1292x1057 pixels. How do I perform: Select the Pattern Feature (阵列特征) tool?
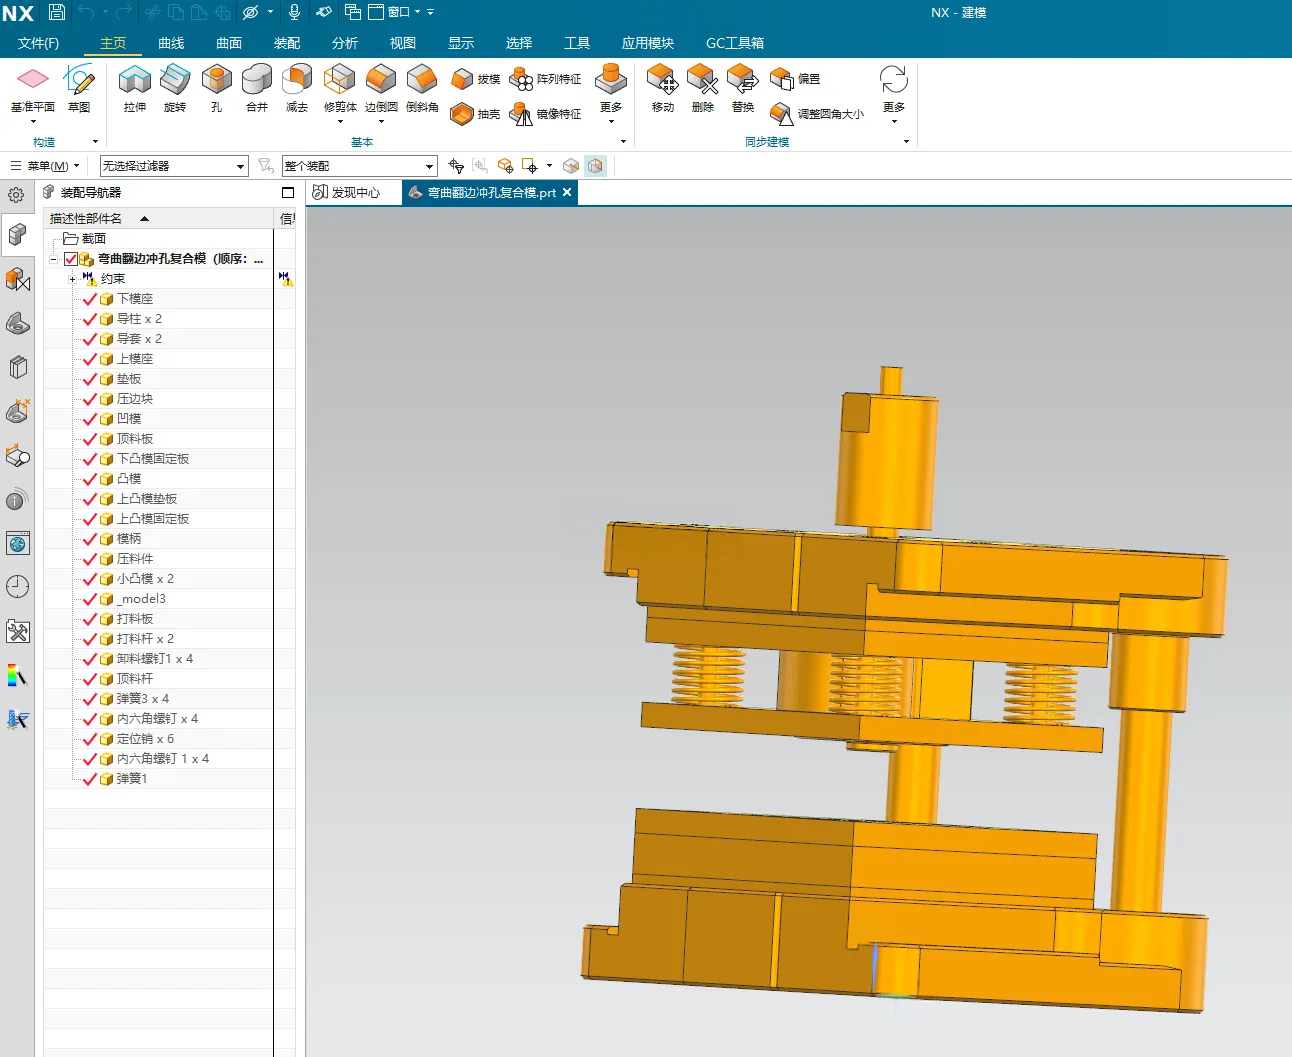tap(545, 79)
